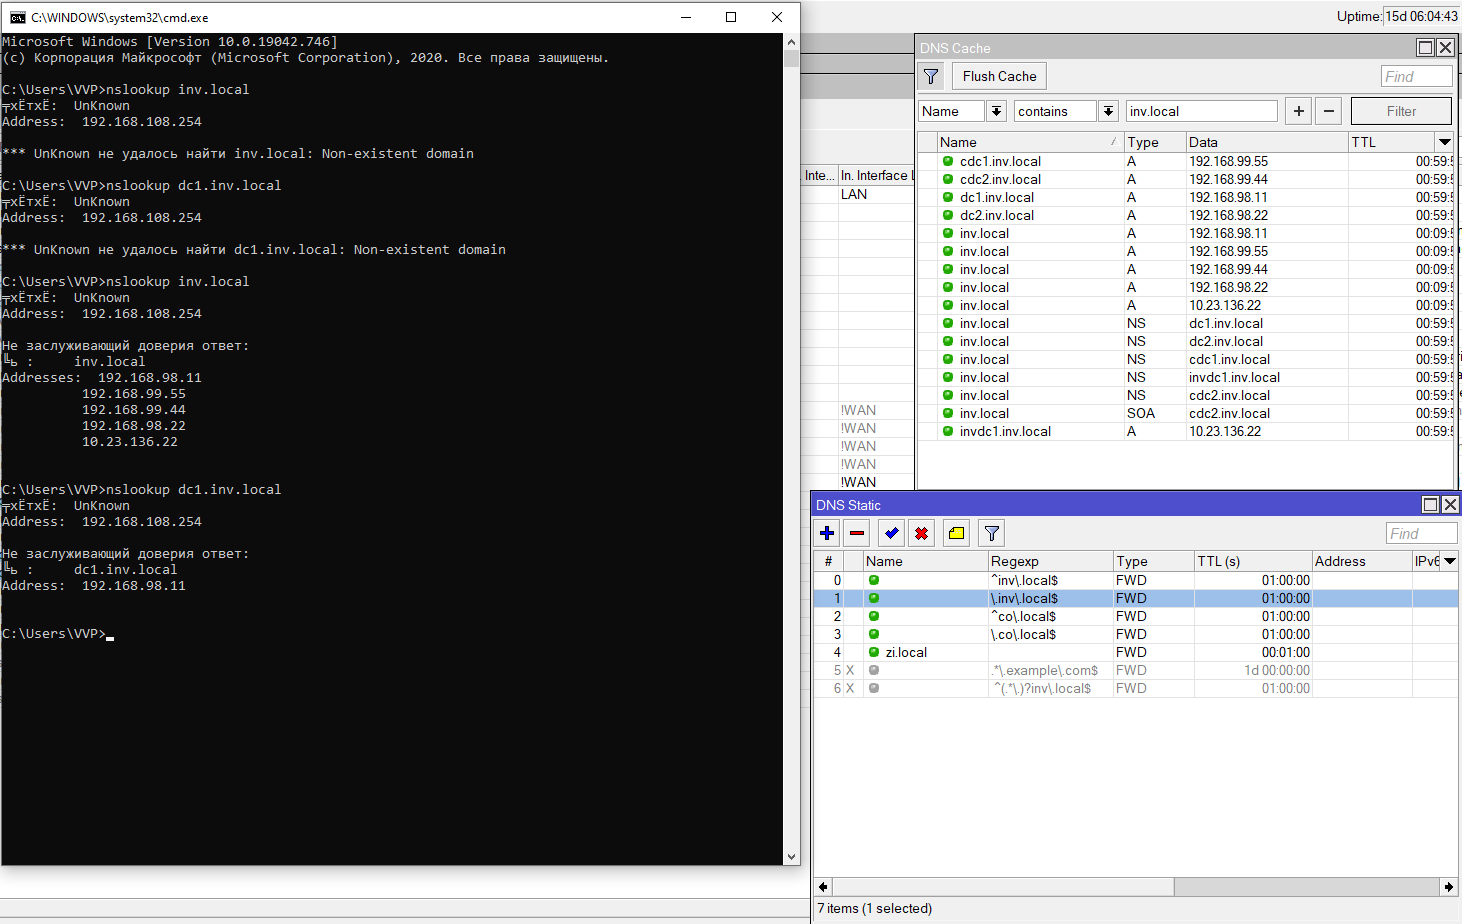The height and width of the screenshot is (924, 1462).
Task: Click the LAN interface cell in background table
Action: (x=875, y=194)
